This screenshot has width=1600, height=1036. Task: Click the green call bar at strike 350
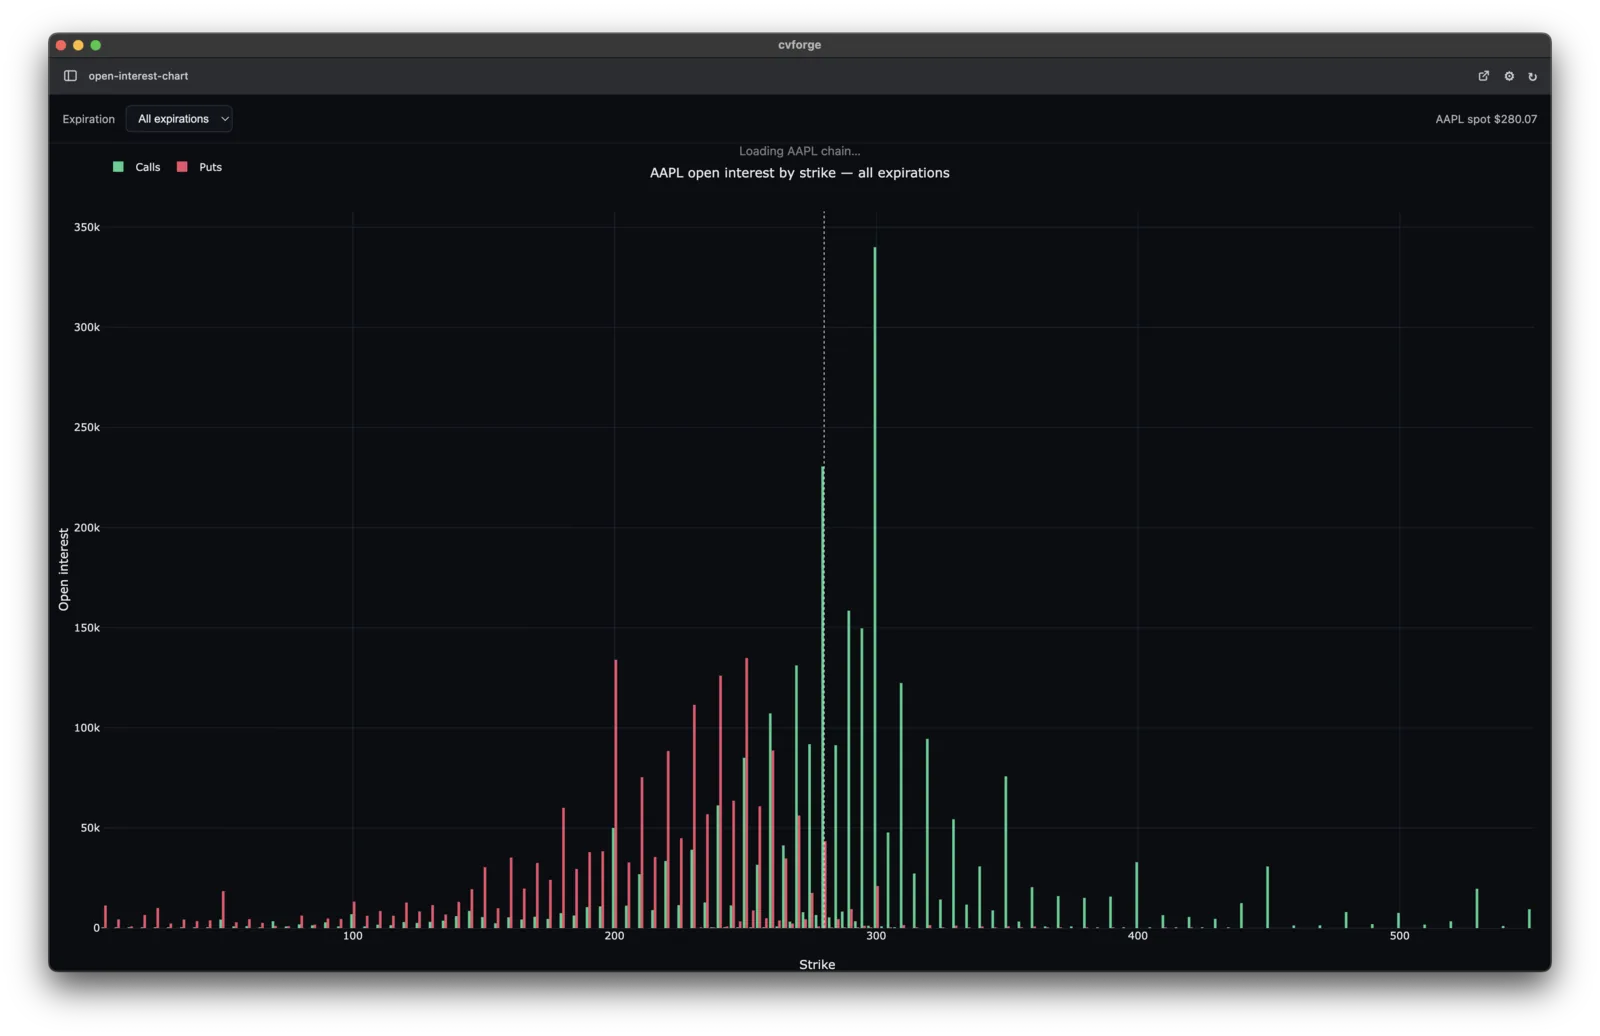click(x=1006, y=852)
